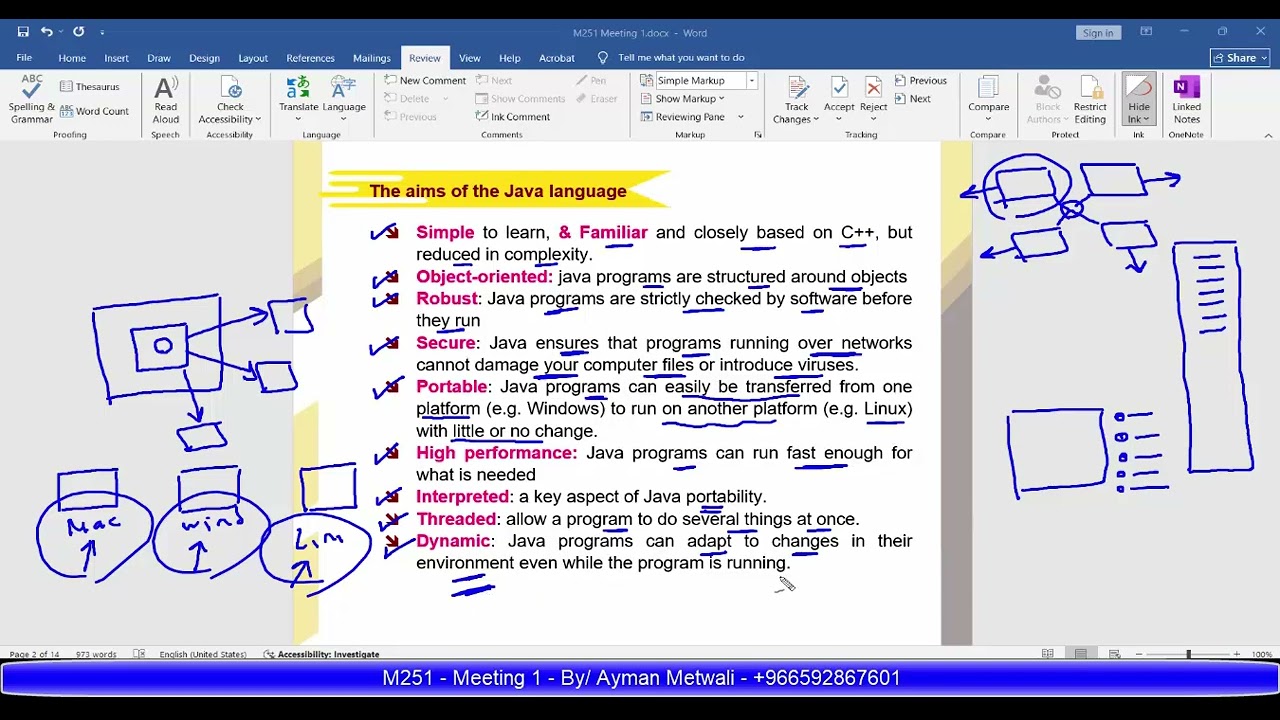The image size is (1280, 720).
Task: Click 973 words in status bar
Action: click(x=96, y=654)
